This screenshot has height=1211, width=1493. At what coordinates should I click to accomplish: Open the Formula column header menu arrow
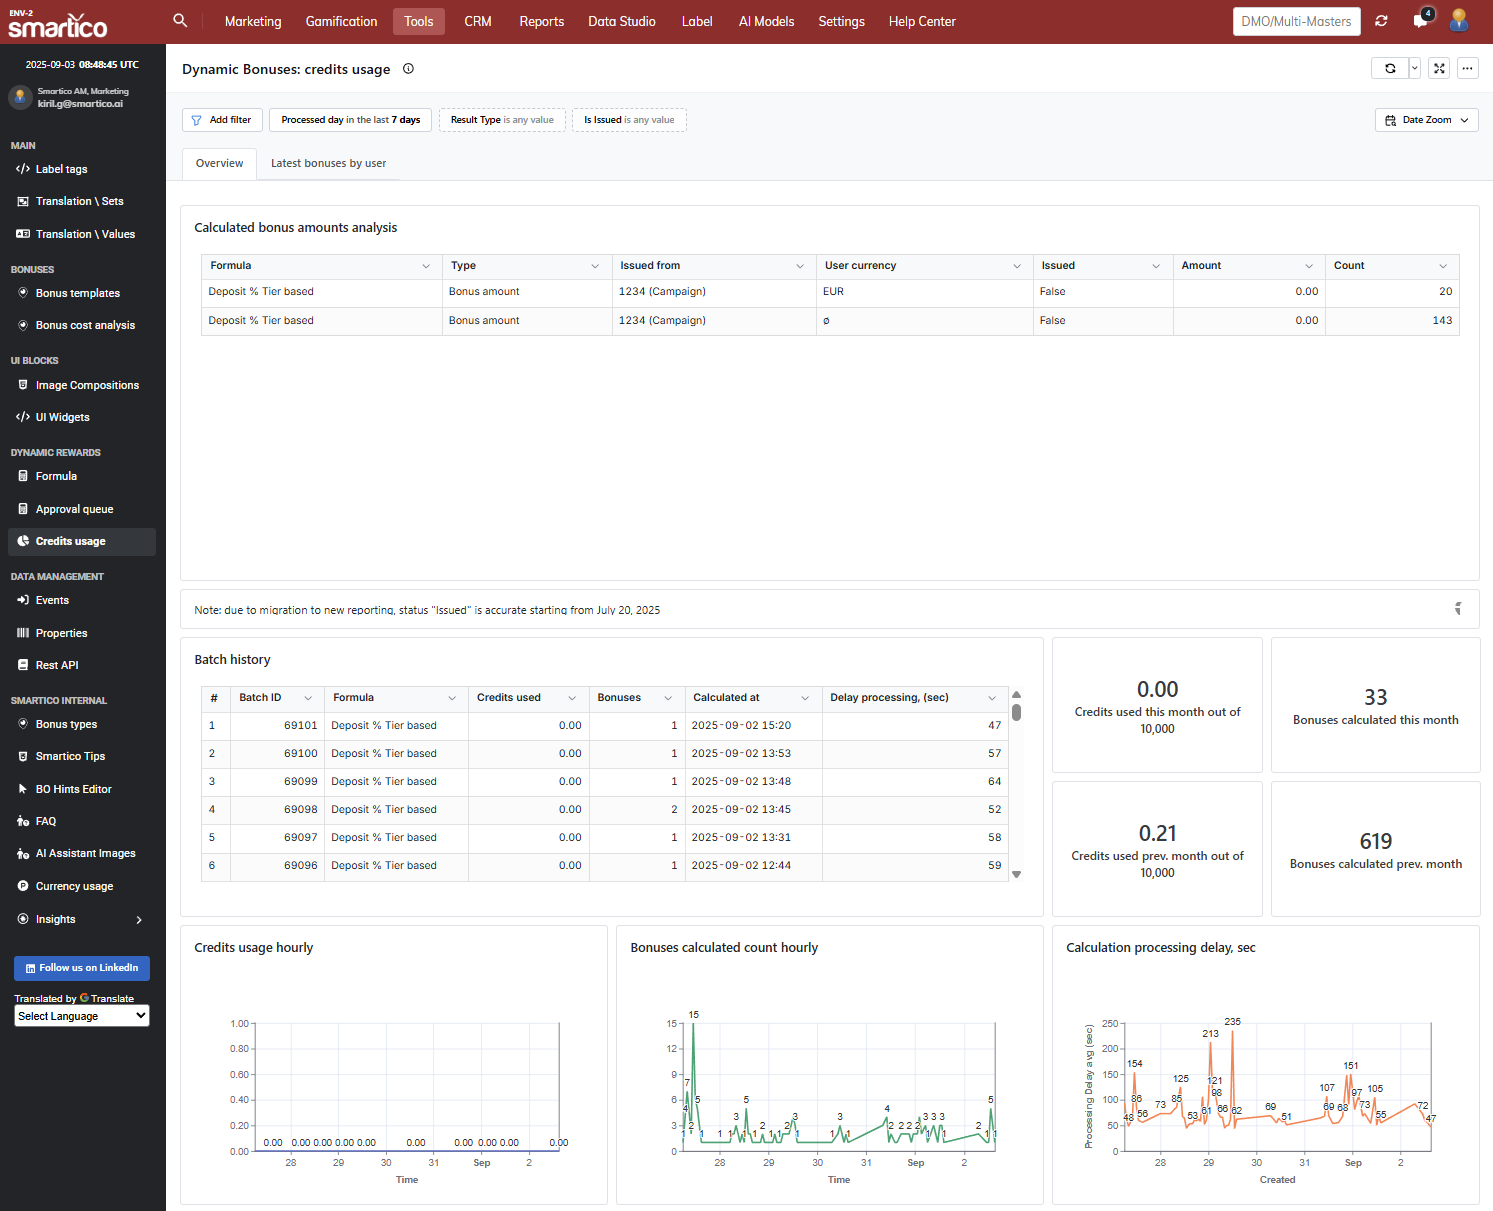pyautogui.click(x=426, y=266)
